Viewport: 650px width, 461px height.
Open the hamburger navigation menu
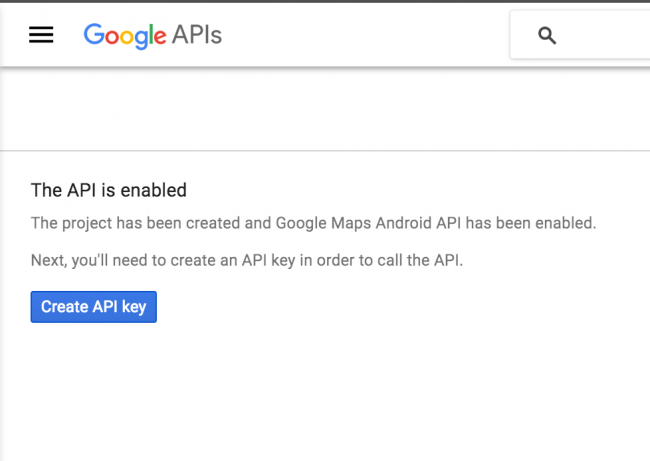click(x=41, y=35)
